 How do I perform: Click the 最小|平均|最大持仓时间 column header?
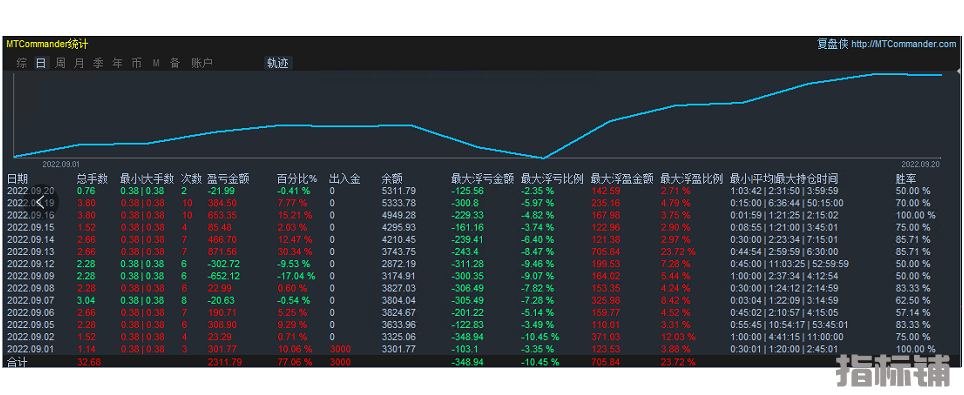(x=783, y=179)
